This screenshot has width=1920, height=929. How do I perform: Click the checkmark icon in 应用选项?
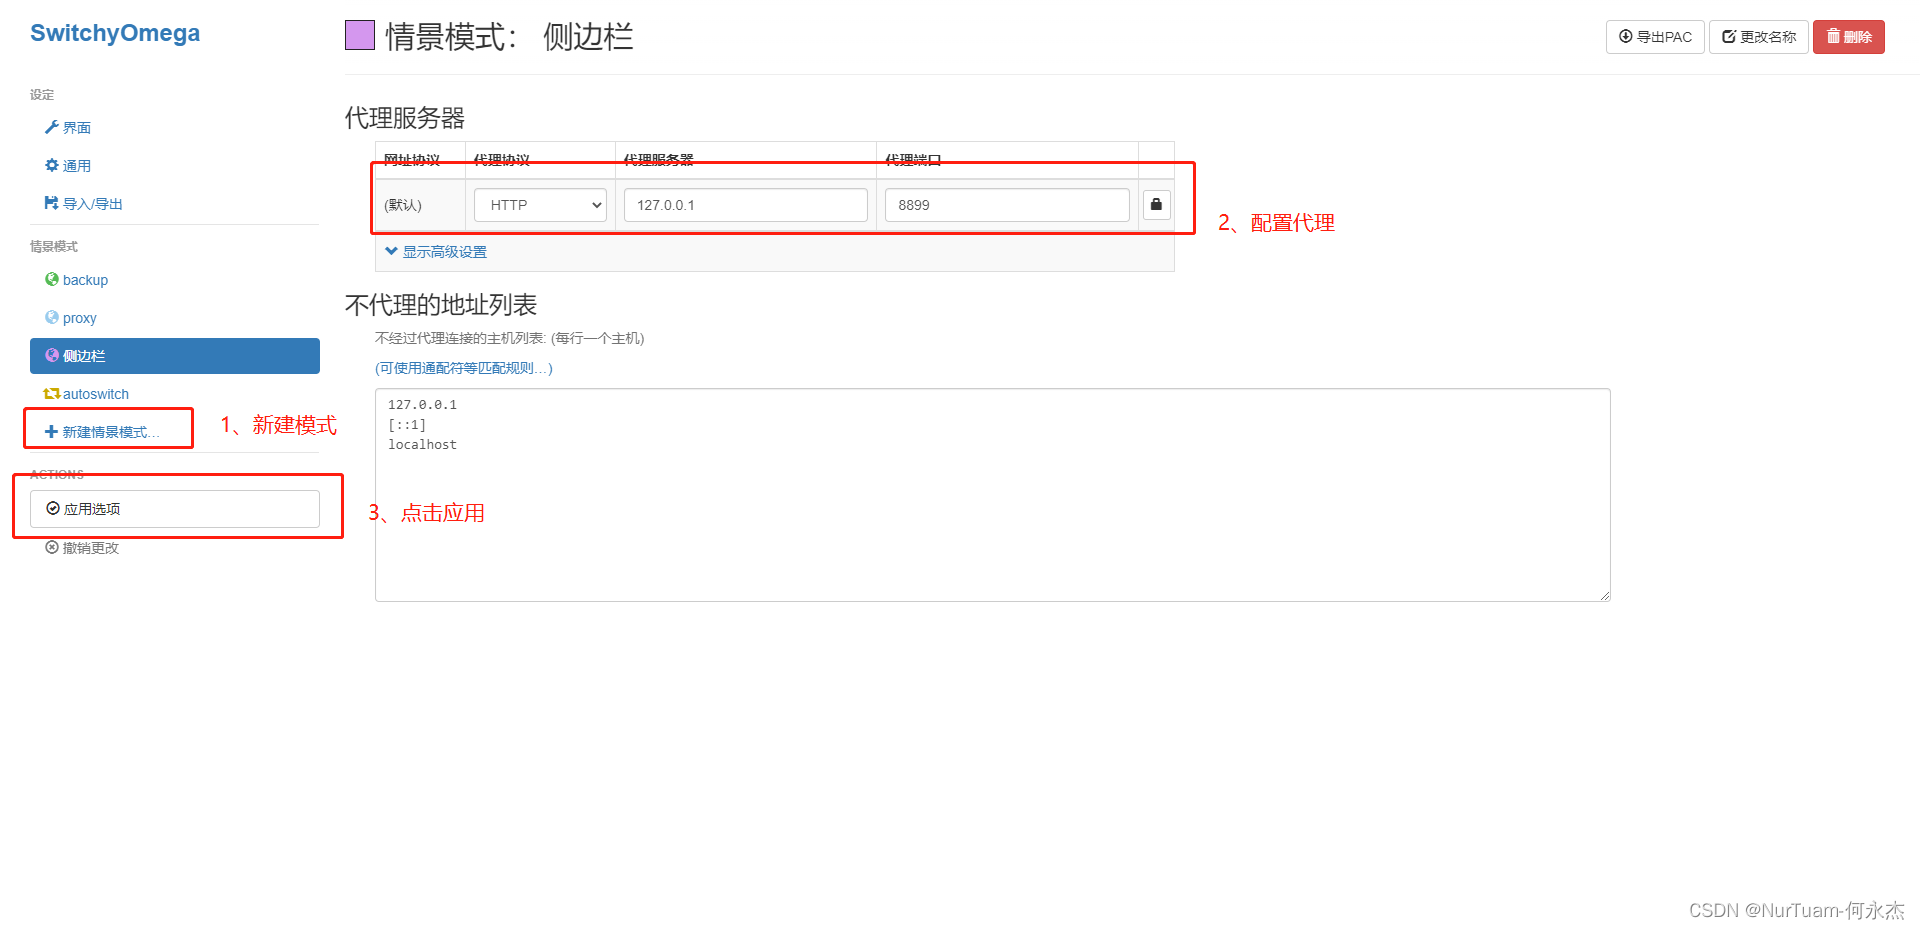click(x=53, y=508)
